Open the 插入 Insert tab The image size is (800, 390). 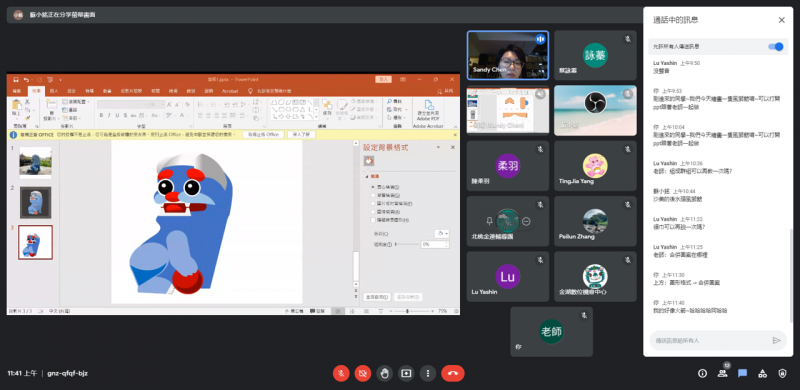54,91
